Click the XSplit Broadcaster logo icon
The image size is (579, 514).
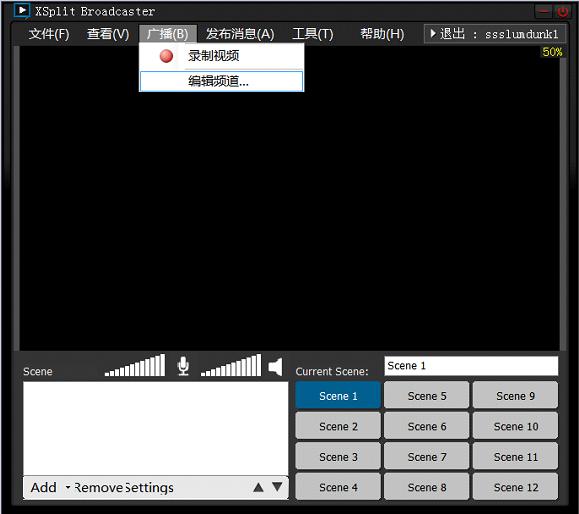pos(21,11)
